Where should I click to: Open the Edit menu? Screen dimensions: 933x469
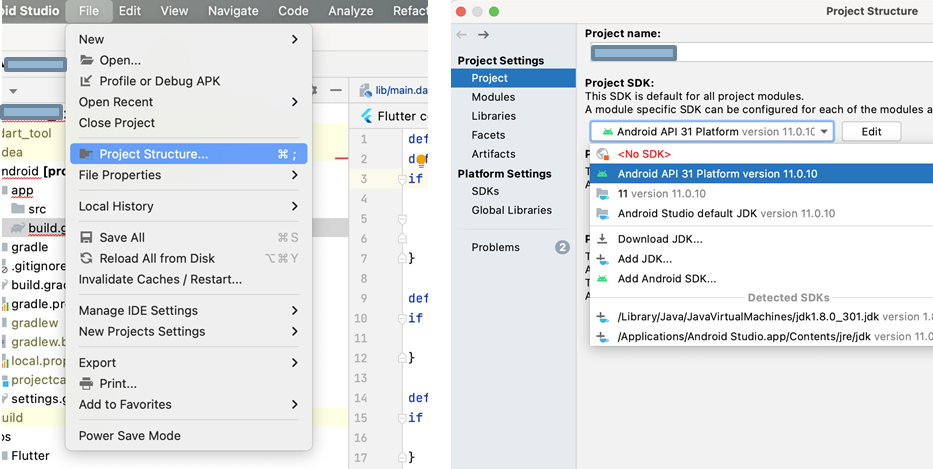(x=130, y=11)
